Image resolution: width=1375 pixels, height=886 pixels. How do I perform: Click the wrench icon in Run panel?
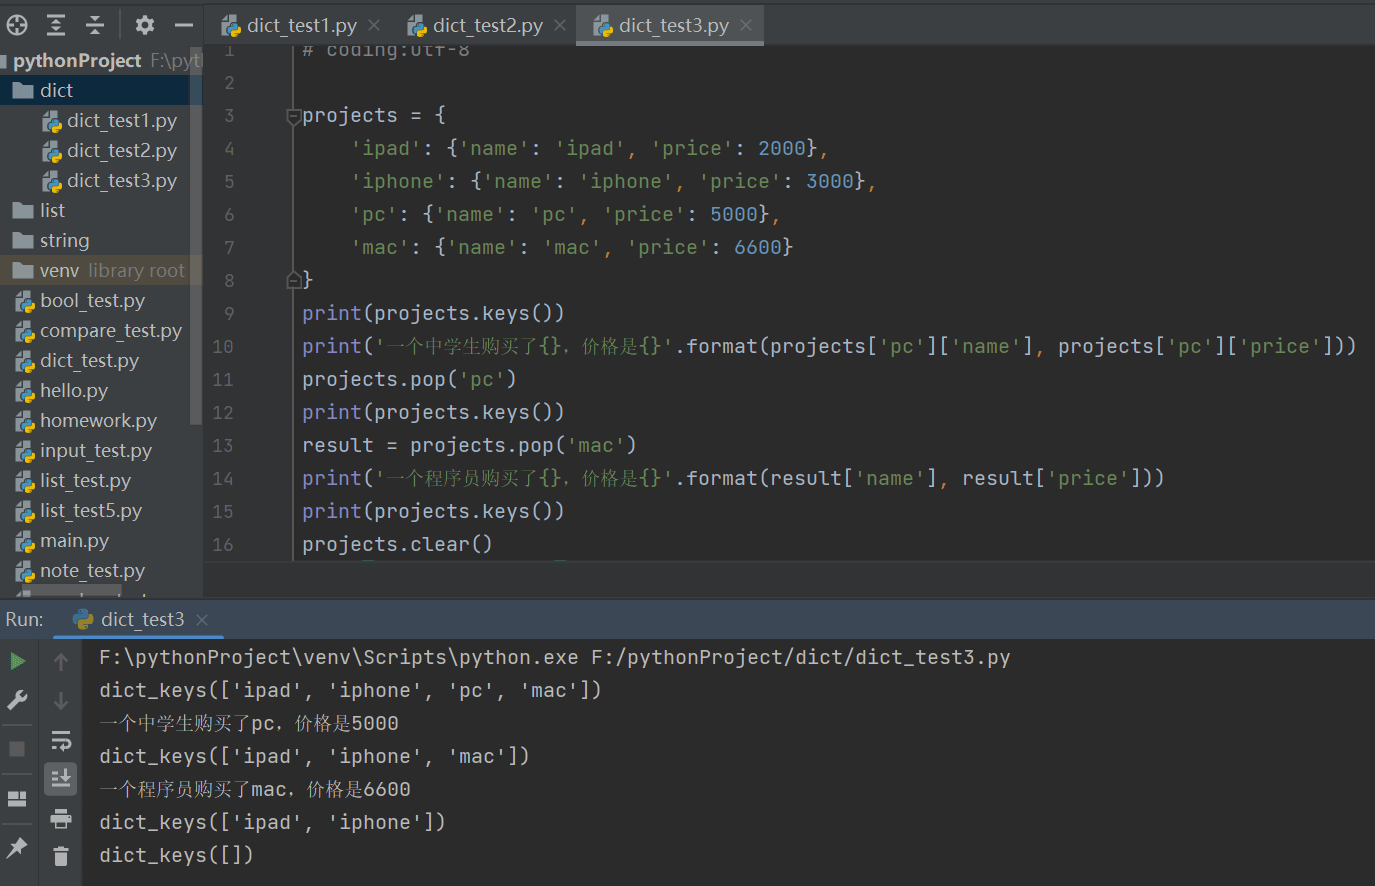pos(18,700)
